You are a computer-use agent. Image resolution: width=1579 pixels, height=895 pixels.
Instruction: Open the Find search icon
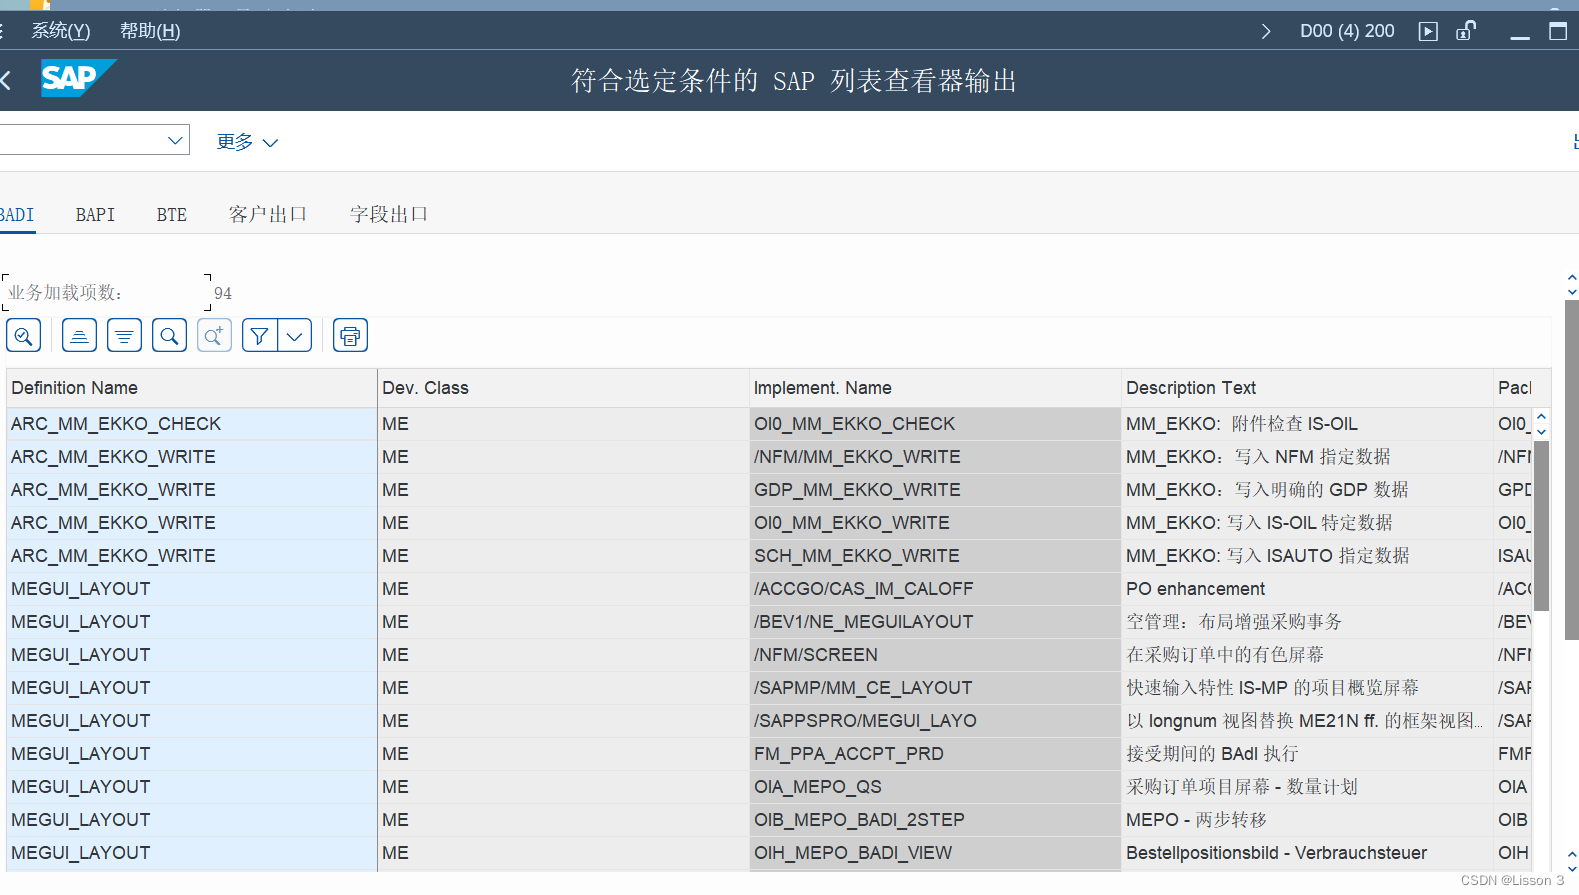point(169,336)
